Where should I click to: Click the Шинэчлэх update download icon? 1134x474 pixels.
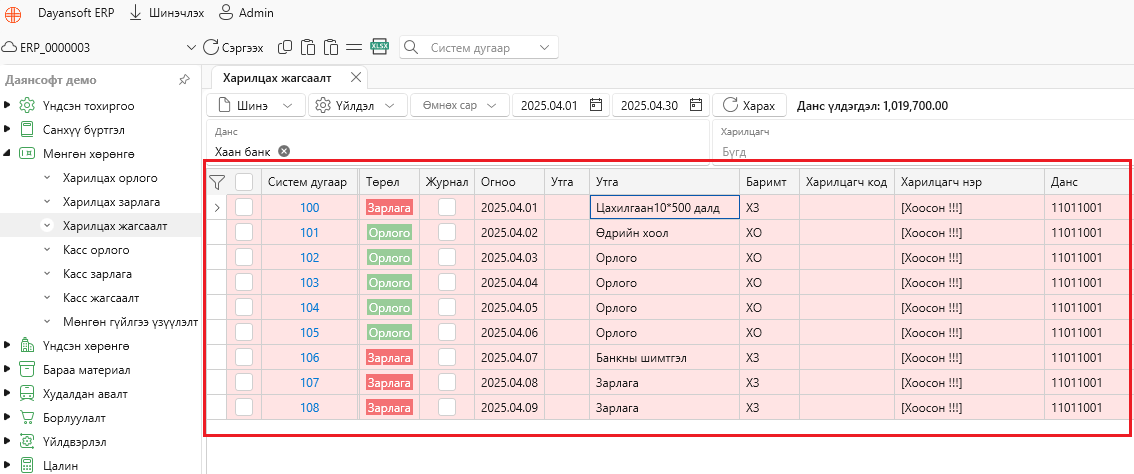tap(135, 12)
